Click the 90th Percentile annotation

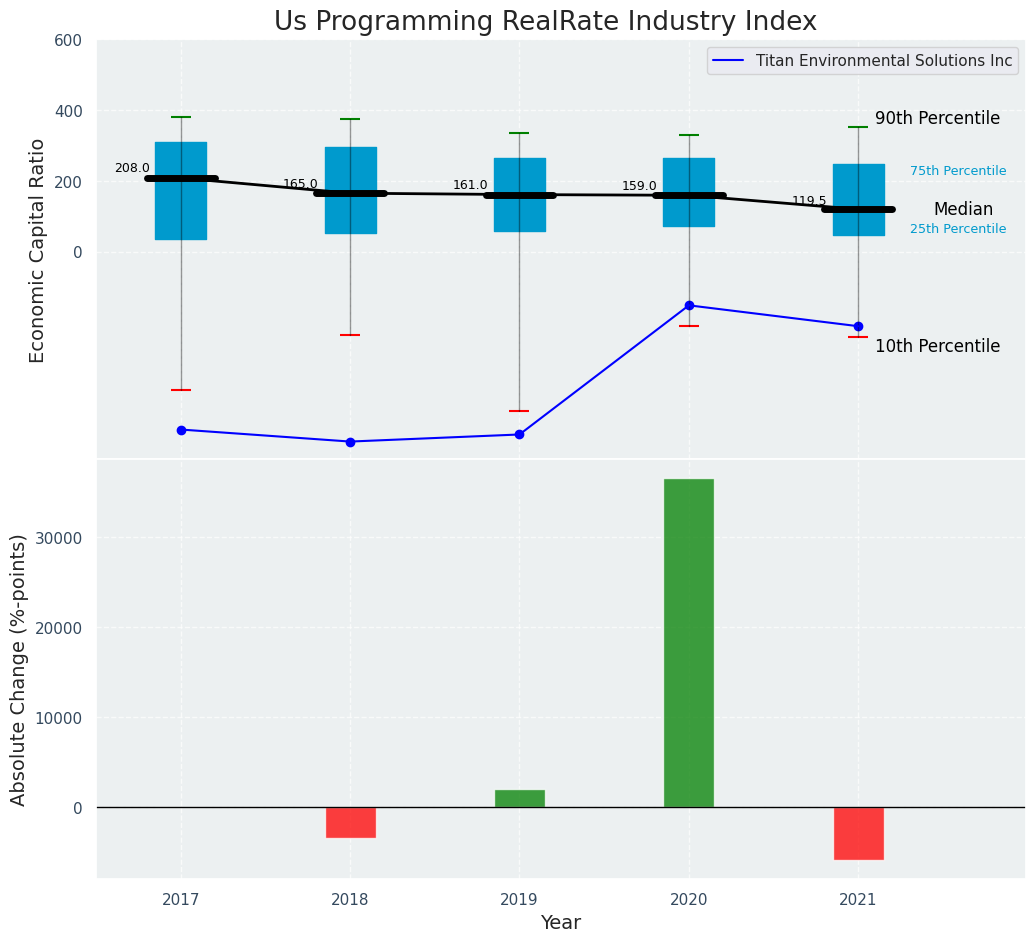[937, 118]
